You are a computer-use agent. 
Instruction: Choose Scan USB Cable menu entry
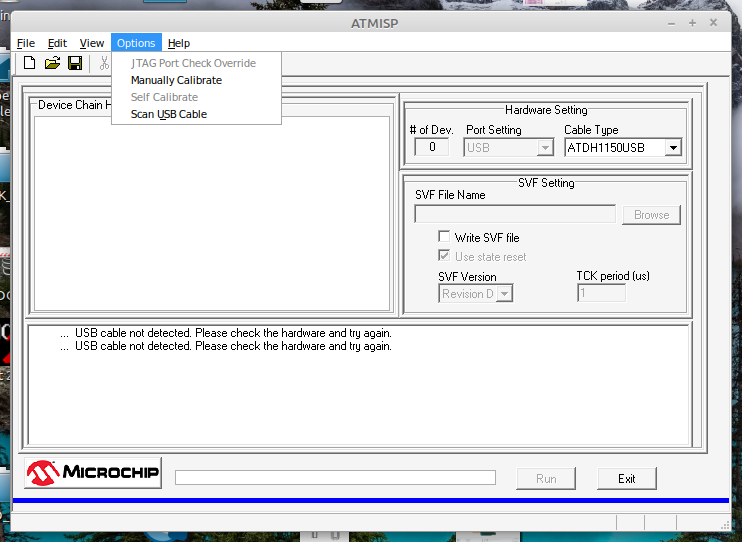point(169,114)
